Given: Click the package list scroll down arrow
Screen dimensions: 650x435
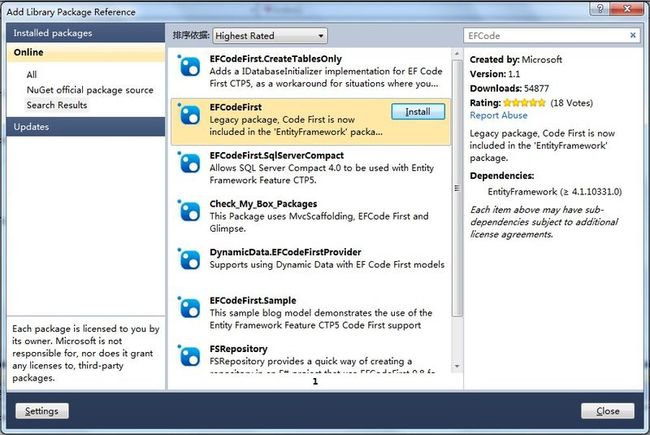Looking at the screenshot, I should (x=457, y=366).
